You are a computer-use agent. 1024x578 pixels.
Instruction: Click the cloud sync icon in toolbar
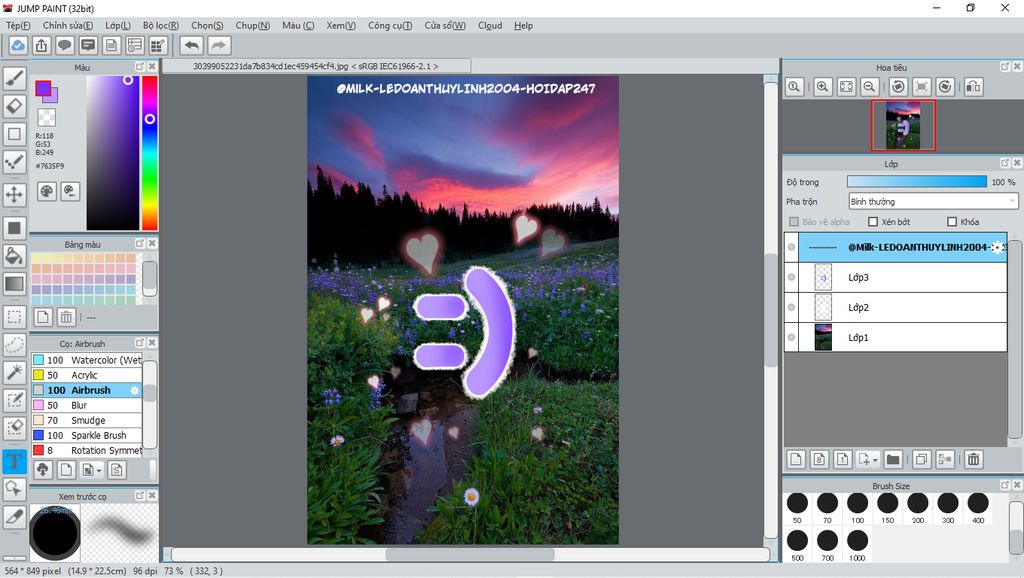(x=18, y=45)
